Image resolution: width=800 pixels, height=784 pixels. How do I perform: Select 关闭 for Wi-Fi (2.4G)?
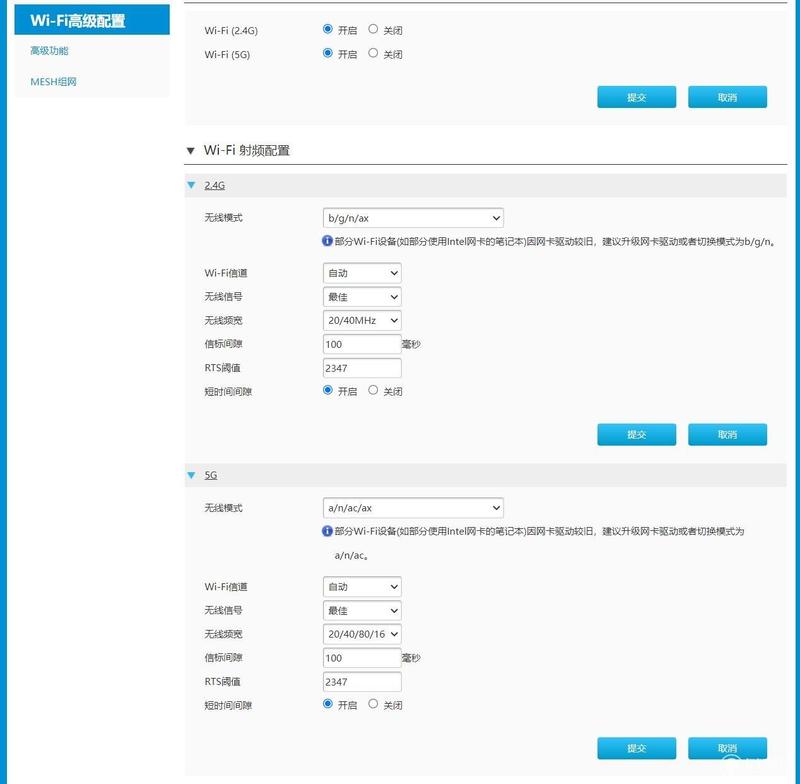[x=373, y=29]
